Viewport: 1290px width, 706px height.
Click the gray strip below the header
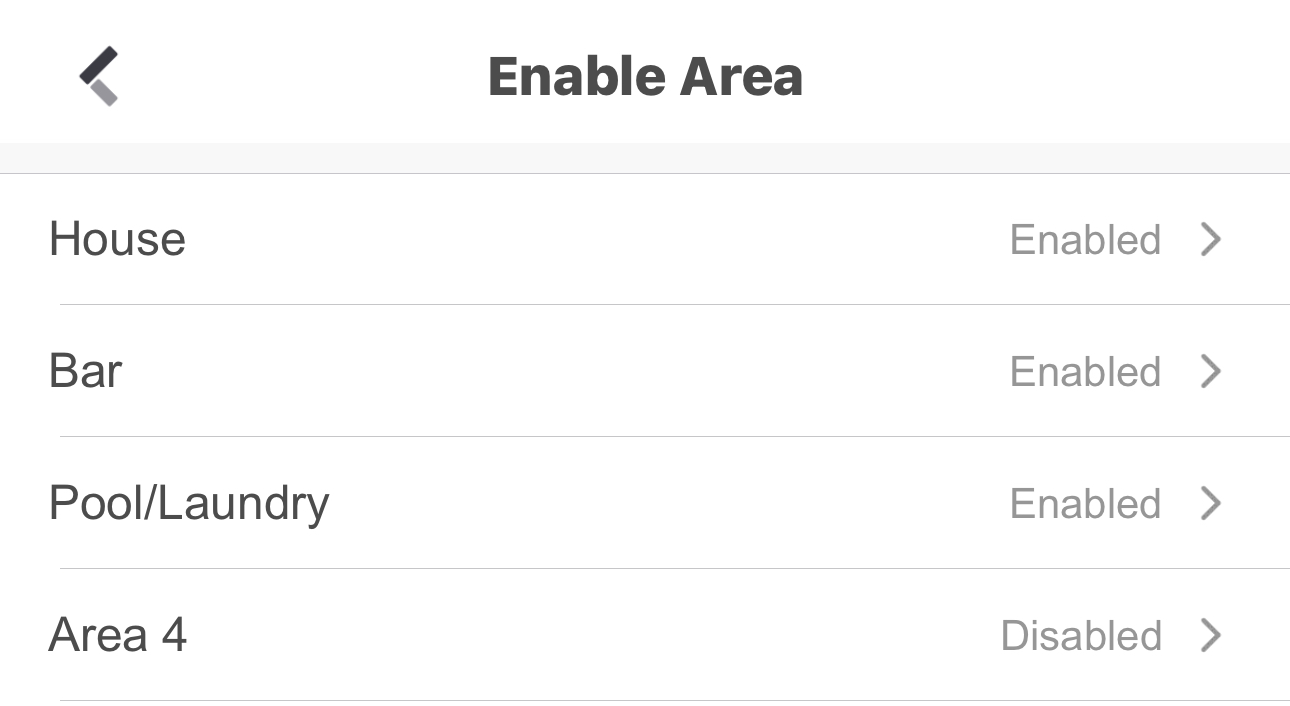pyautogui.click(x=645, y=158)
